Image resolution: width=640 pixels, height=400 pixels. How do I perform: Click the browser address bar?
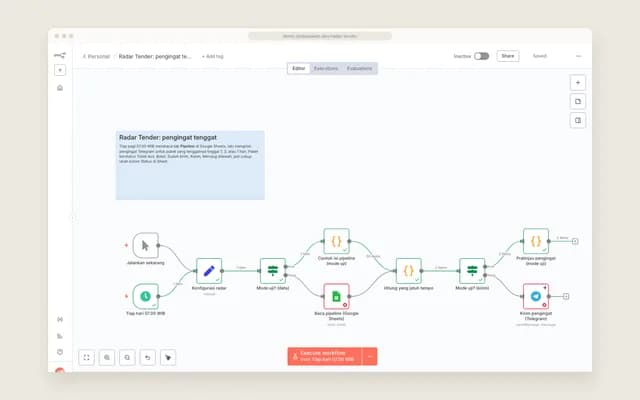tap(320, 36)
